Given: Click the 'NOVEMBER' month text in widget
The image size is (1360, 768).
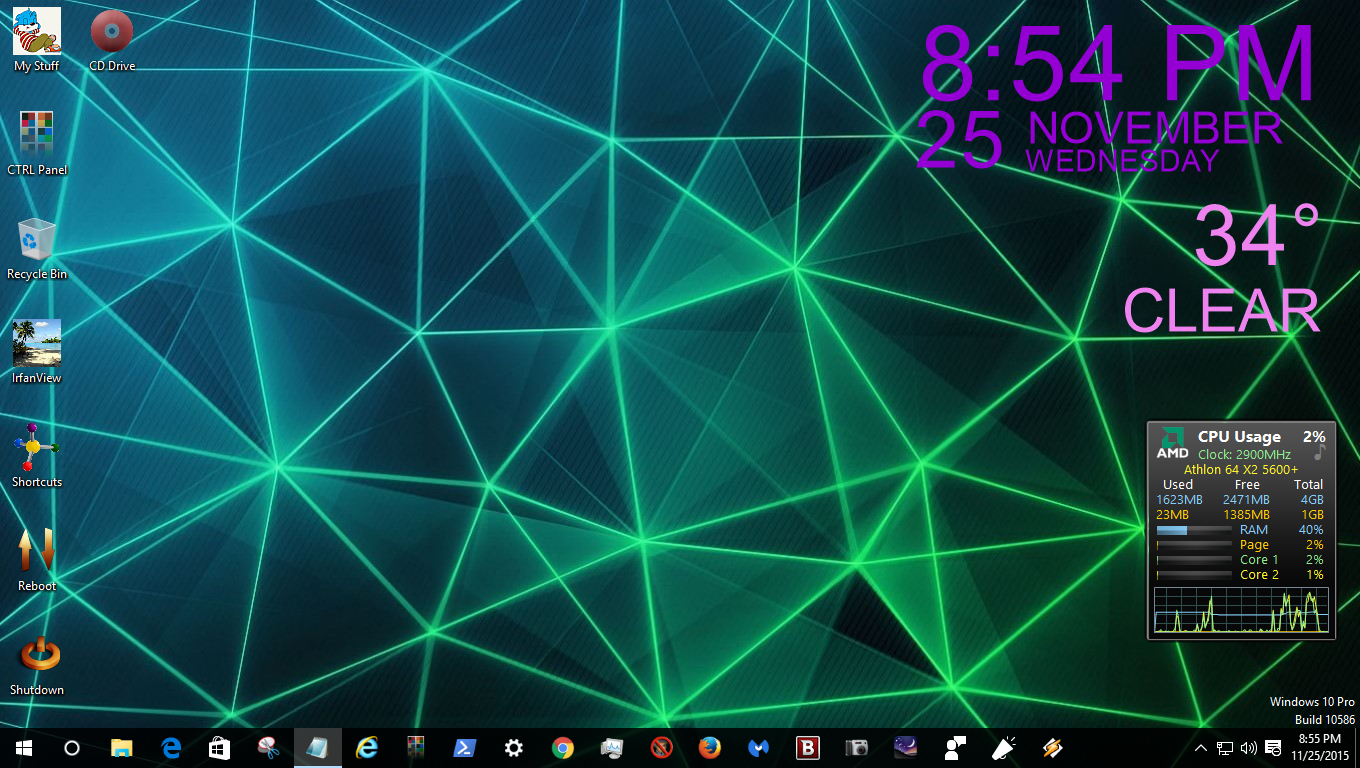Looking at the screenshot, I should pos(1155,129).
